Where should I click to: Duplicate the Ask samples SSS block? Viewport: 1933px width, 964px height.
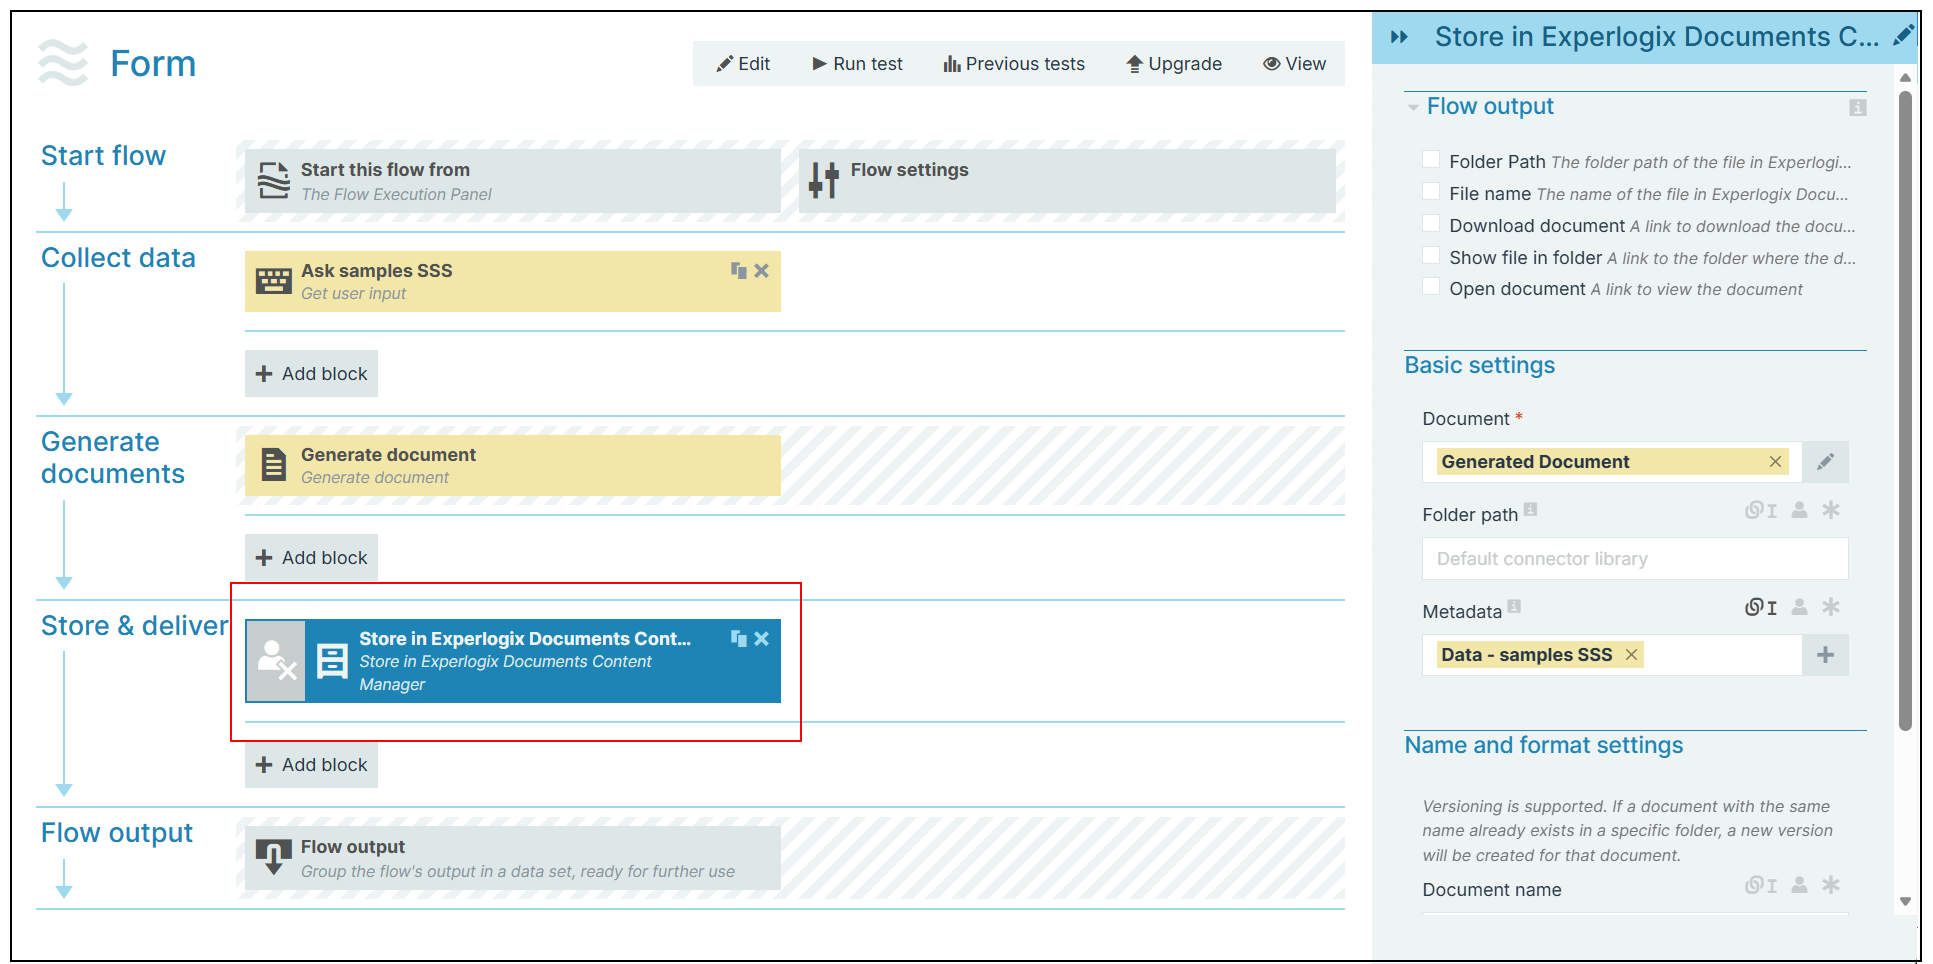pos(739,270)
